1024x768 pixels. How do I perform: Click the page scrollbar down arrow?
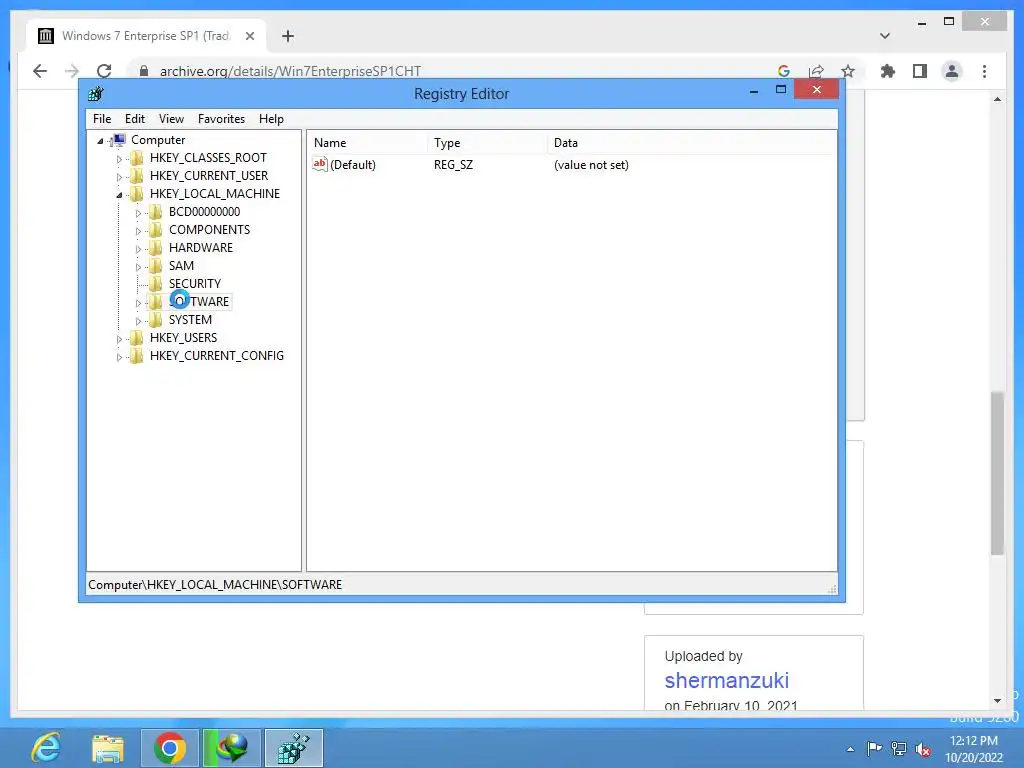coord(997,701)
